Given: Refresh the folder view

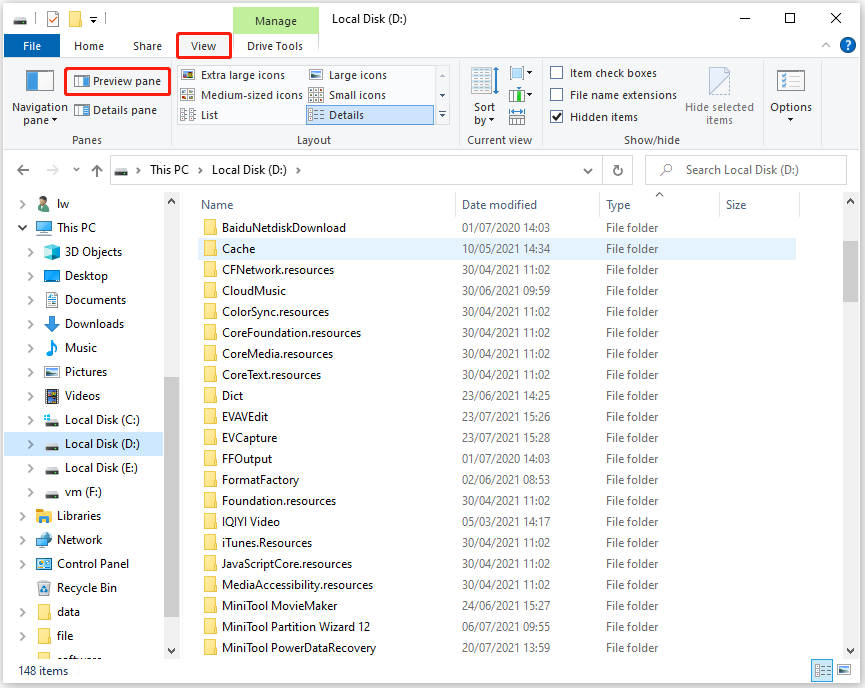Looking at the screenshot, I should click(617, 170).
